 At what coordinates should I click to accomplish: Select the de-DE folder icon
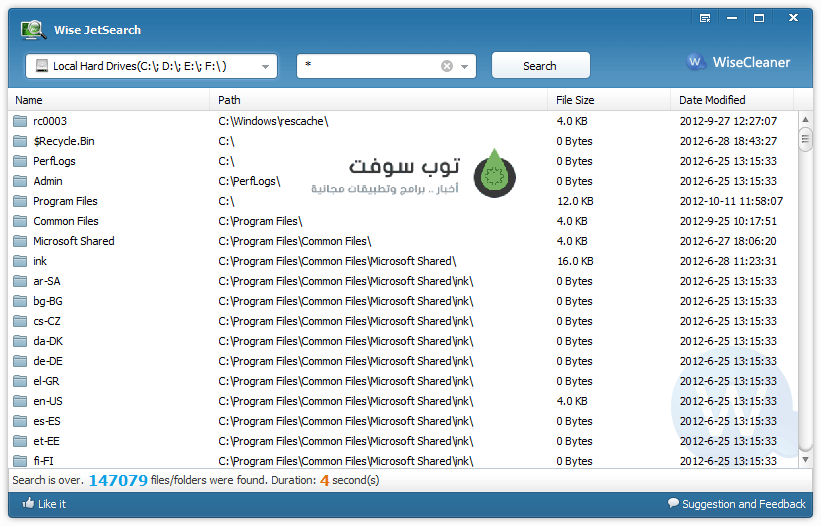(20, 361)
